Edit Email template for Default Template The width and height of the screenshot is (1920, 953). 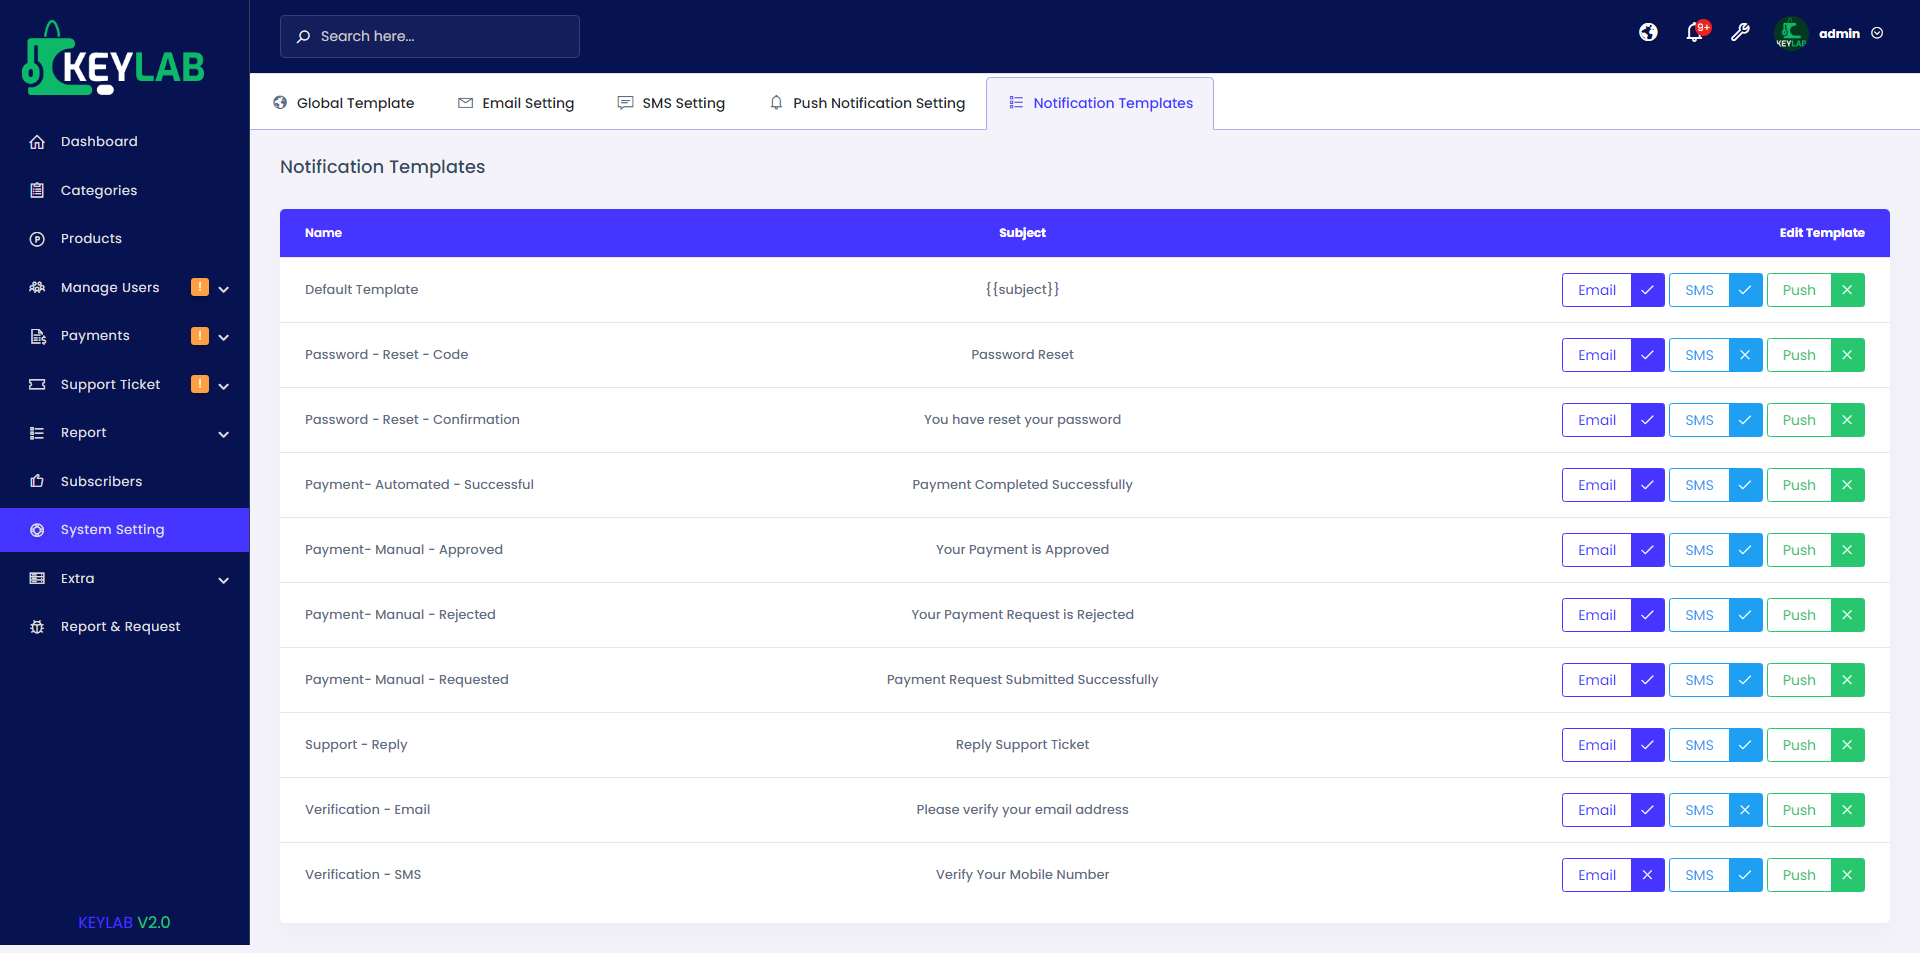(1597, 290)
